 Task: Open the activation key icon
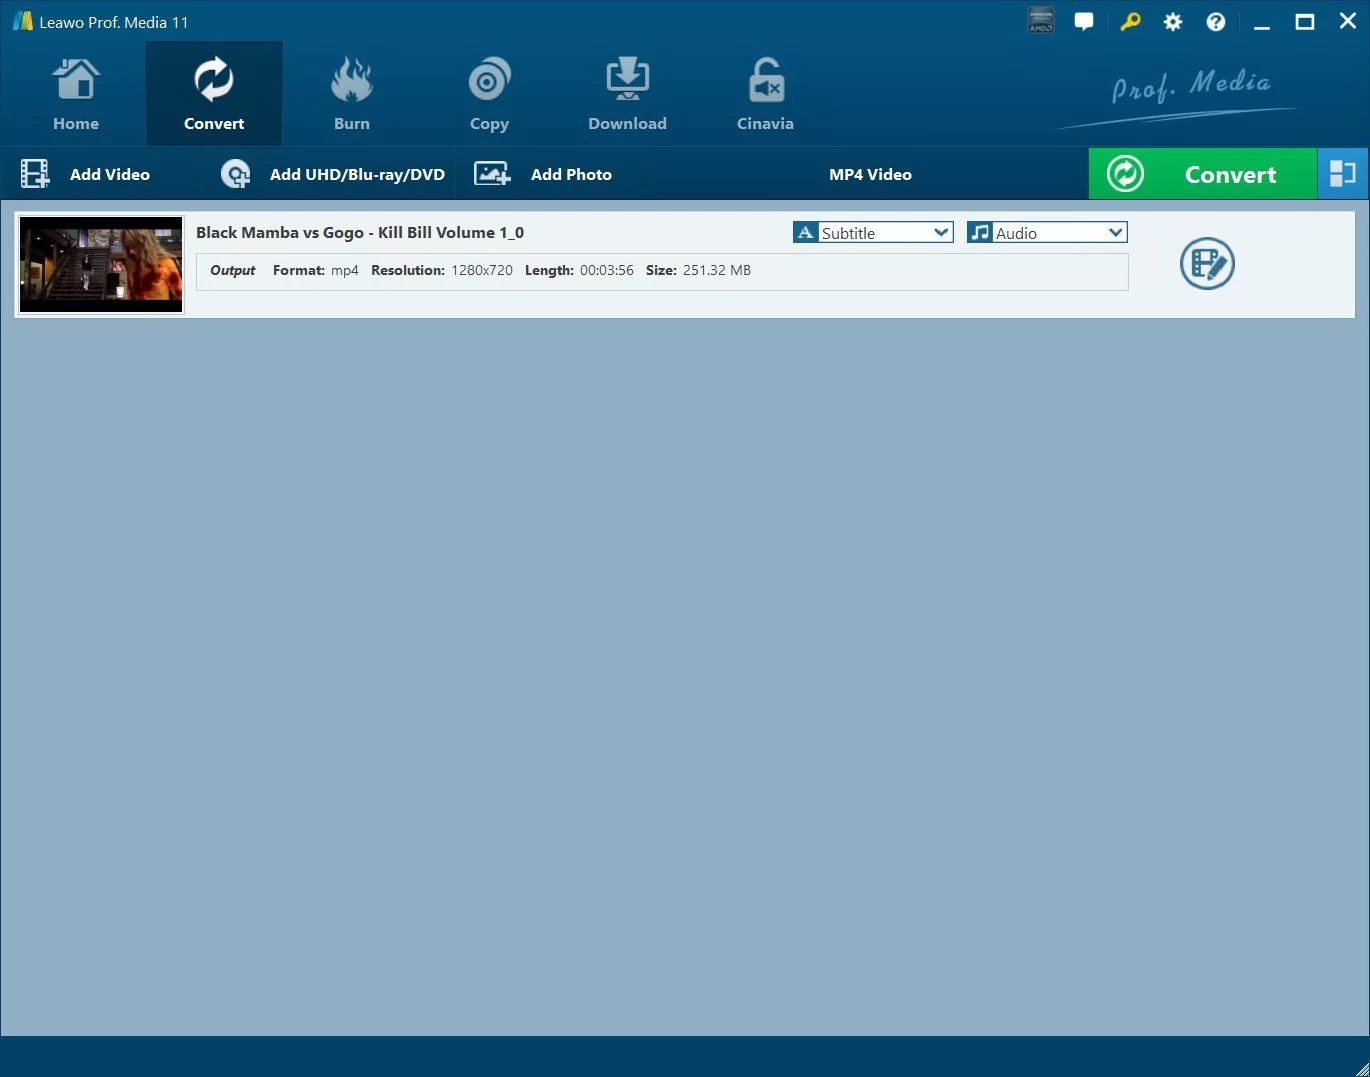(x=1130, y=21)
